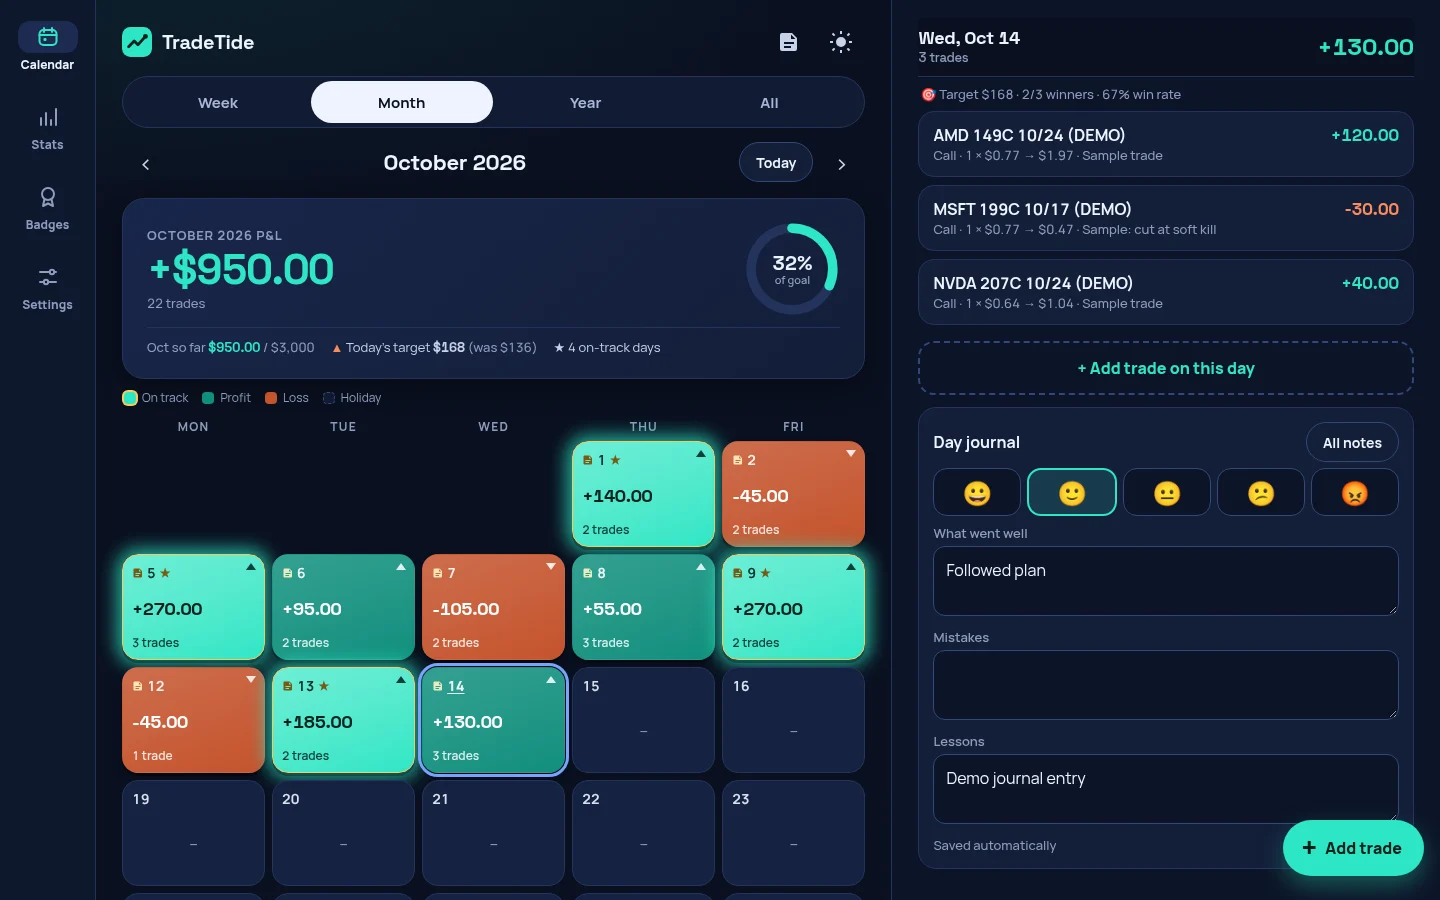This screenshot has height=900, width=1440.
Task: Switch to the Week view tab
Action: point(218,102)
